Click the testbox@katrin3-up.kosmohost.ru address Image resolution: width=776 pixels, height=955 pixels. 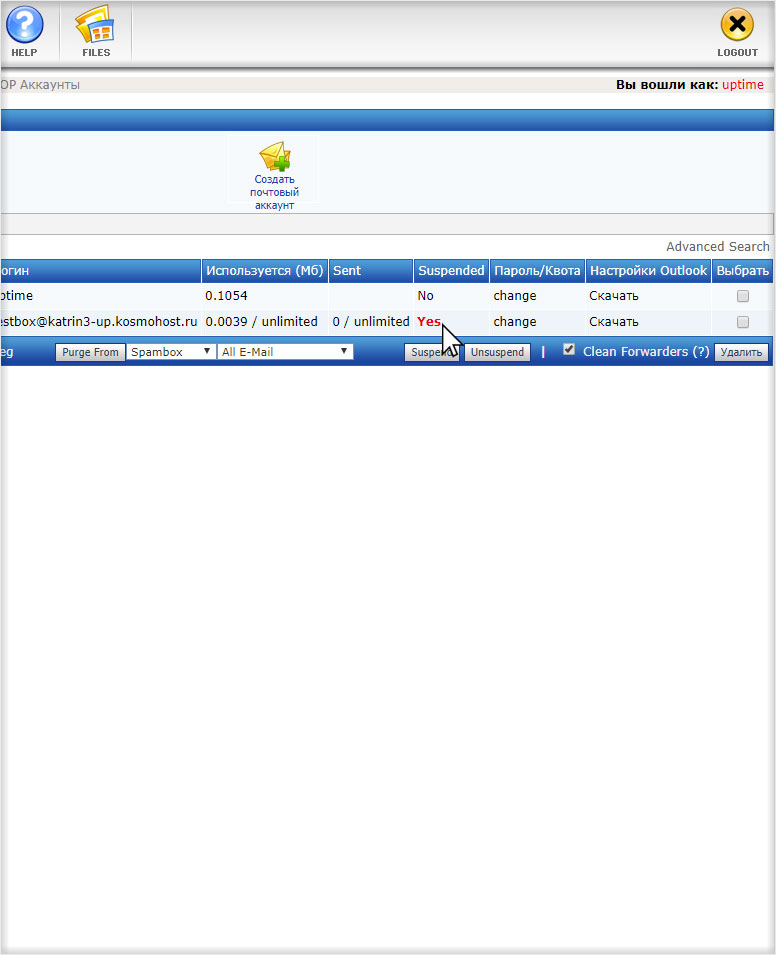[99, 322]
